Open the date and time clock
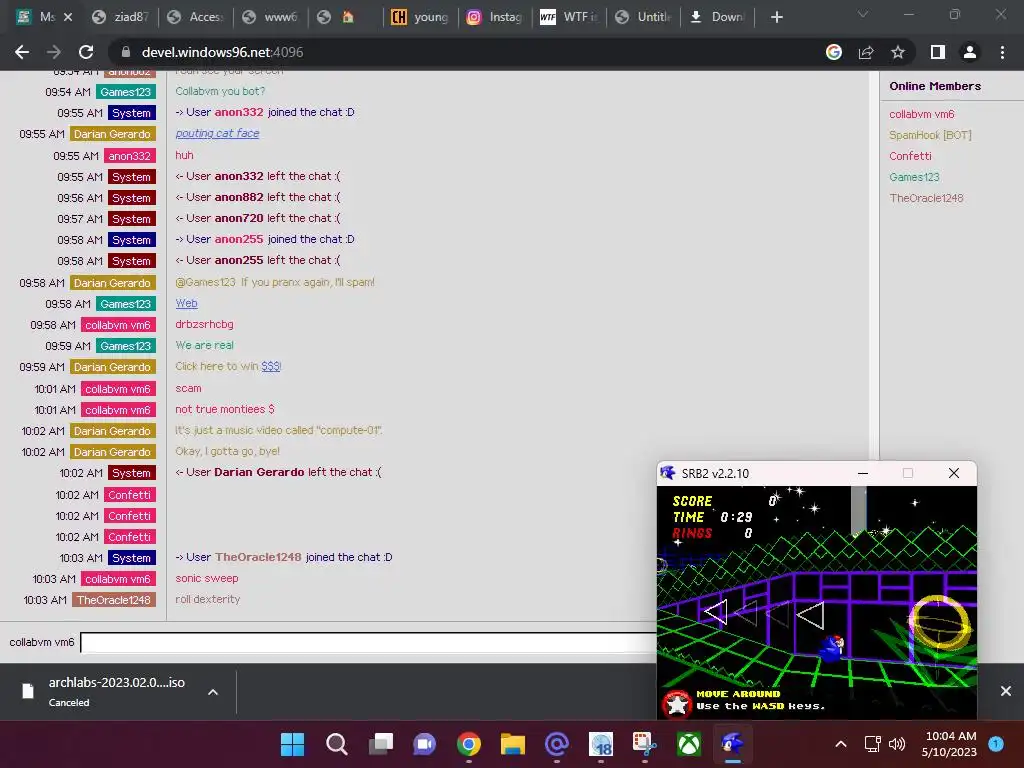This screenshot has height=768, width=1024. click(x=949, y=744)
